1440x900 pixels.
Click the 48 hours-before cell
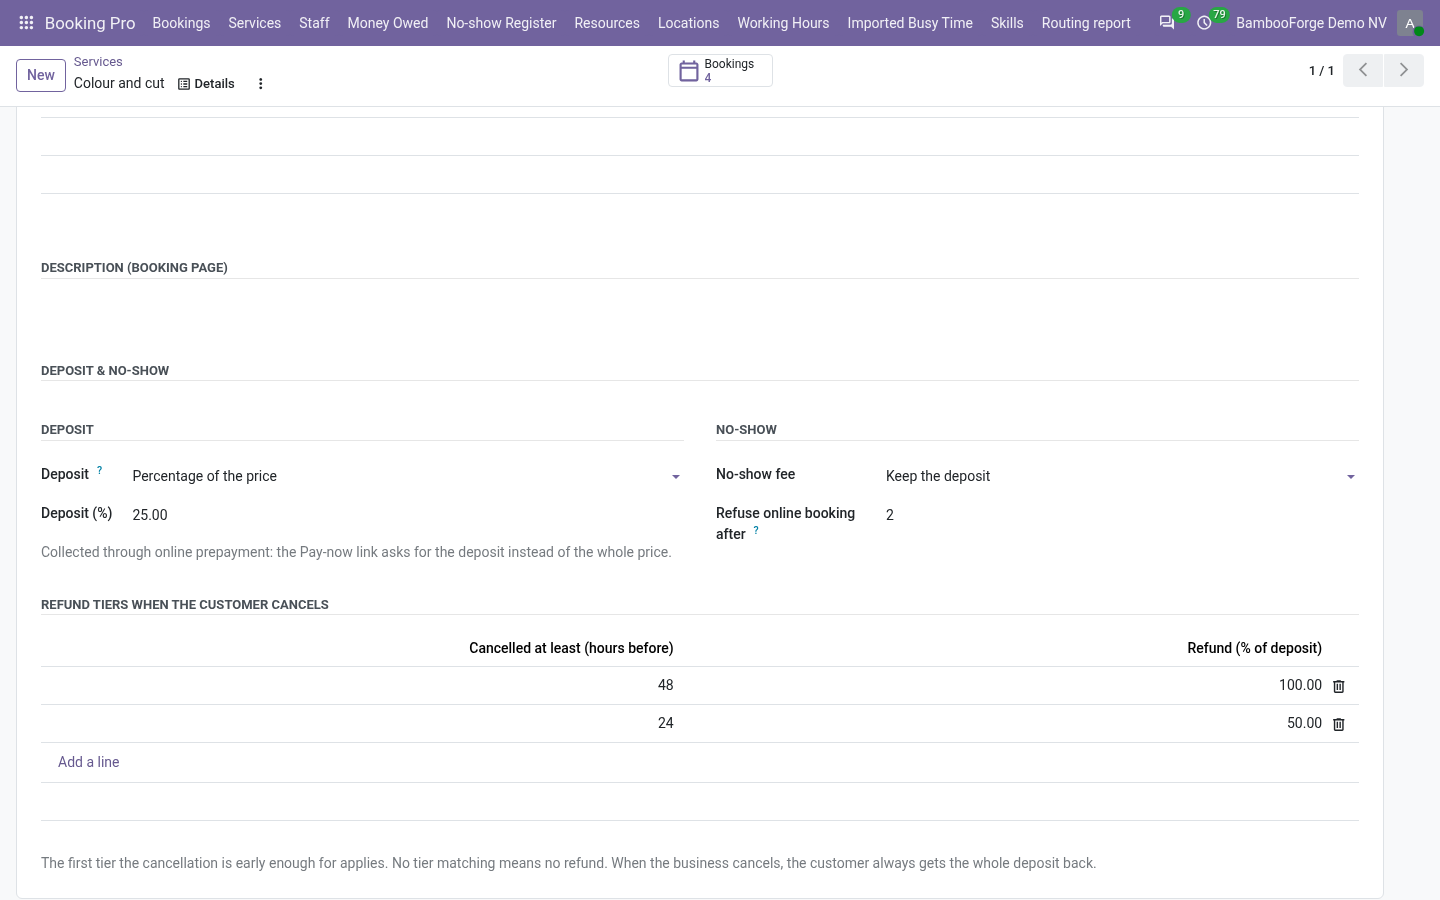tap(361, 686)
